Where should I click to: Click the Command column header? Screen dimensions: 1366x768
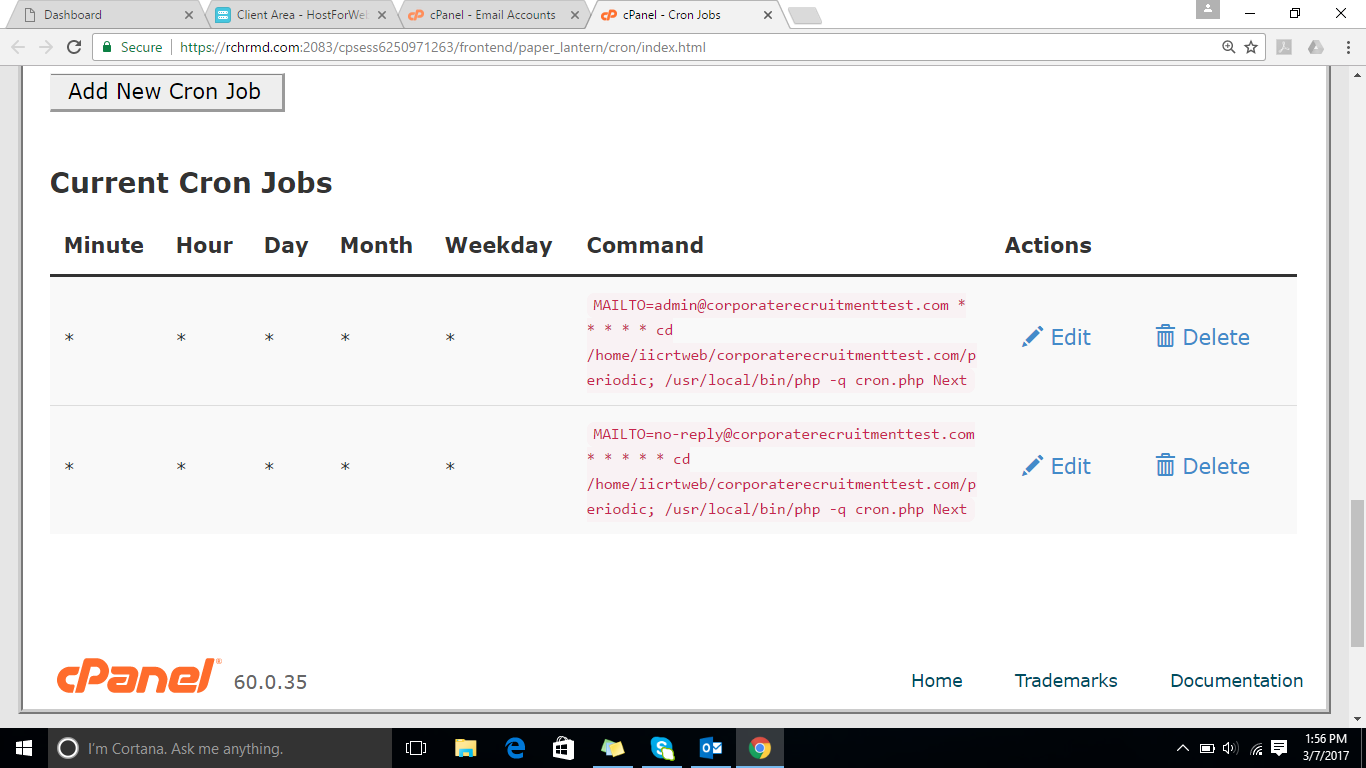tap(645, 246)
